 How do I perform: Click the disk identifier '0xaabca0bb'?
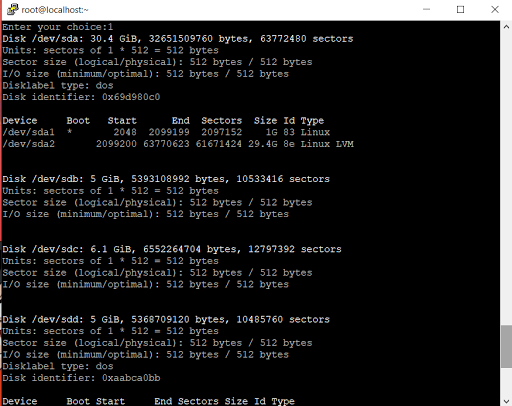131,378
